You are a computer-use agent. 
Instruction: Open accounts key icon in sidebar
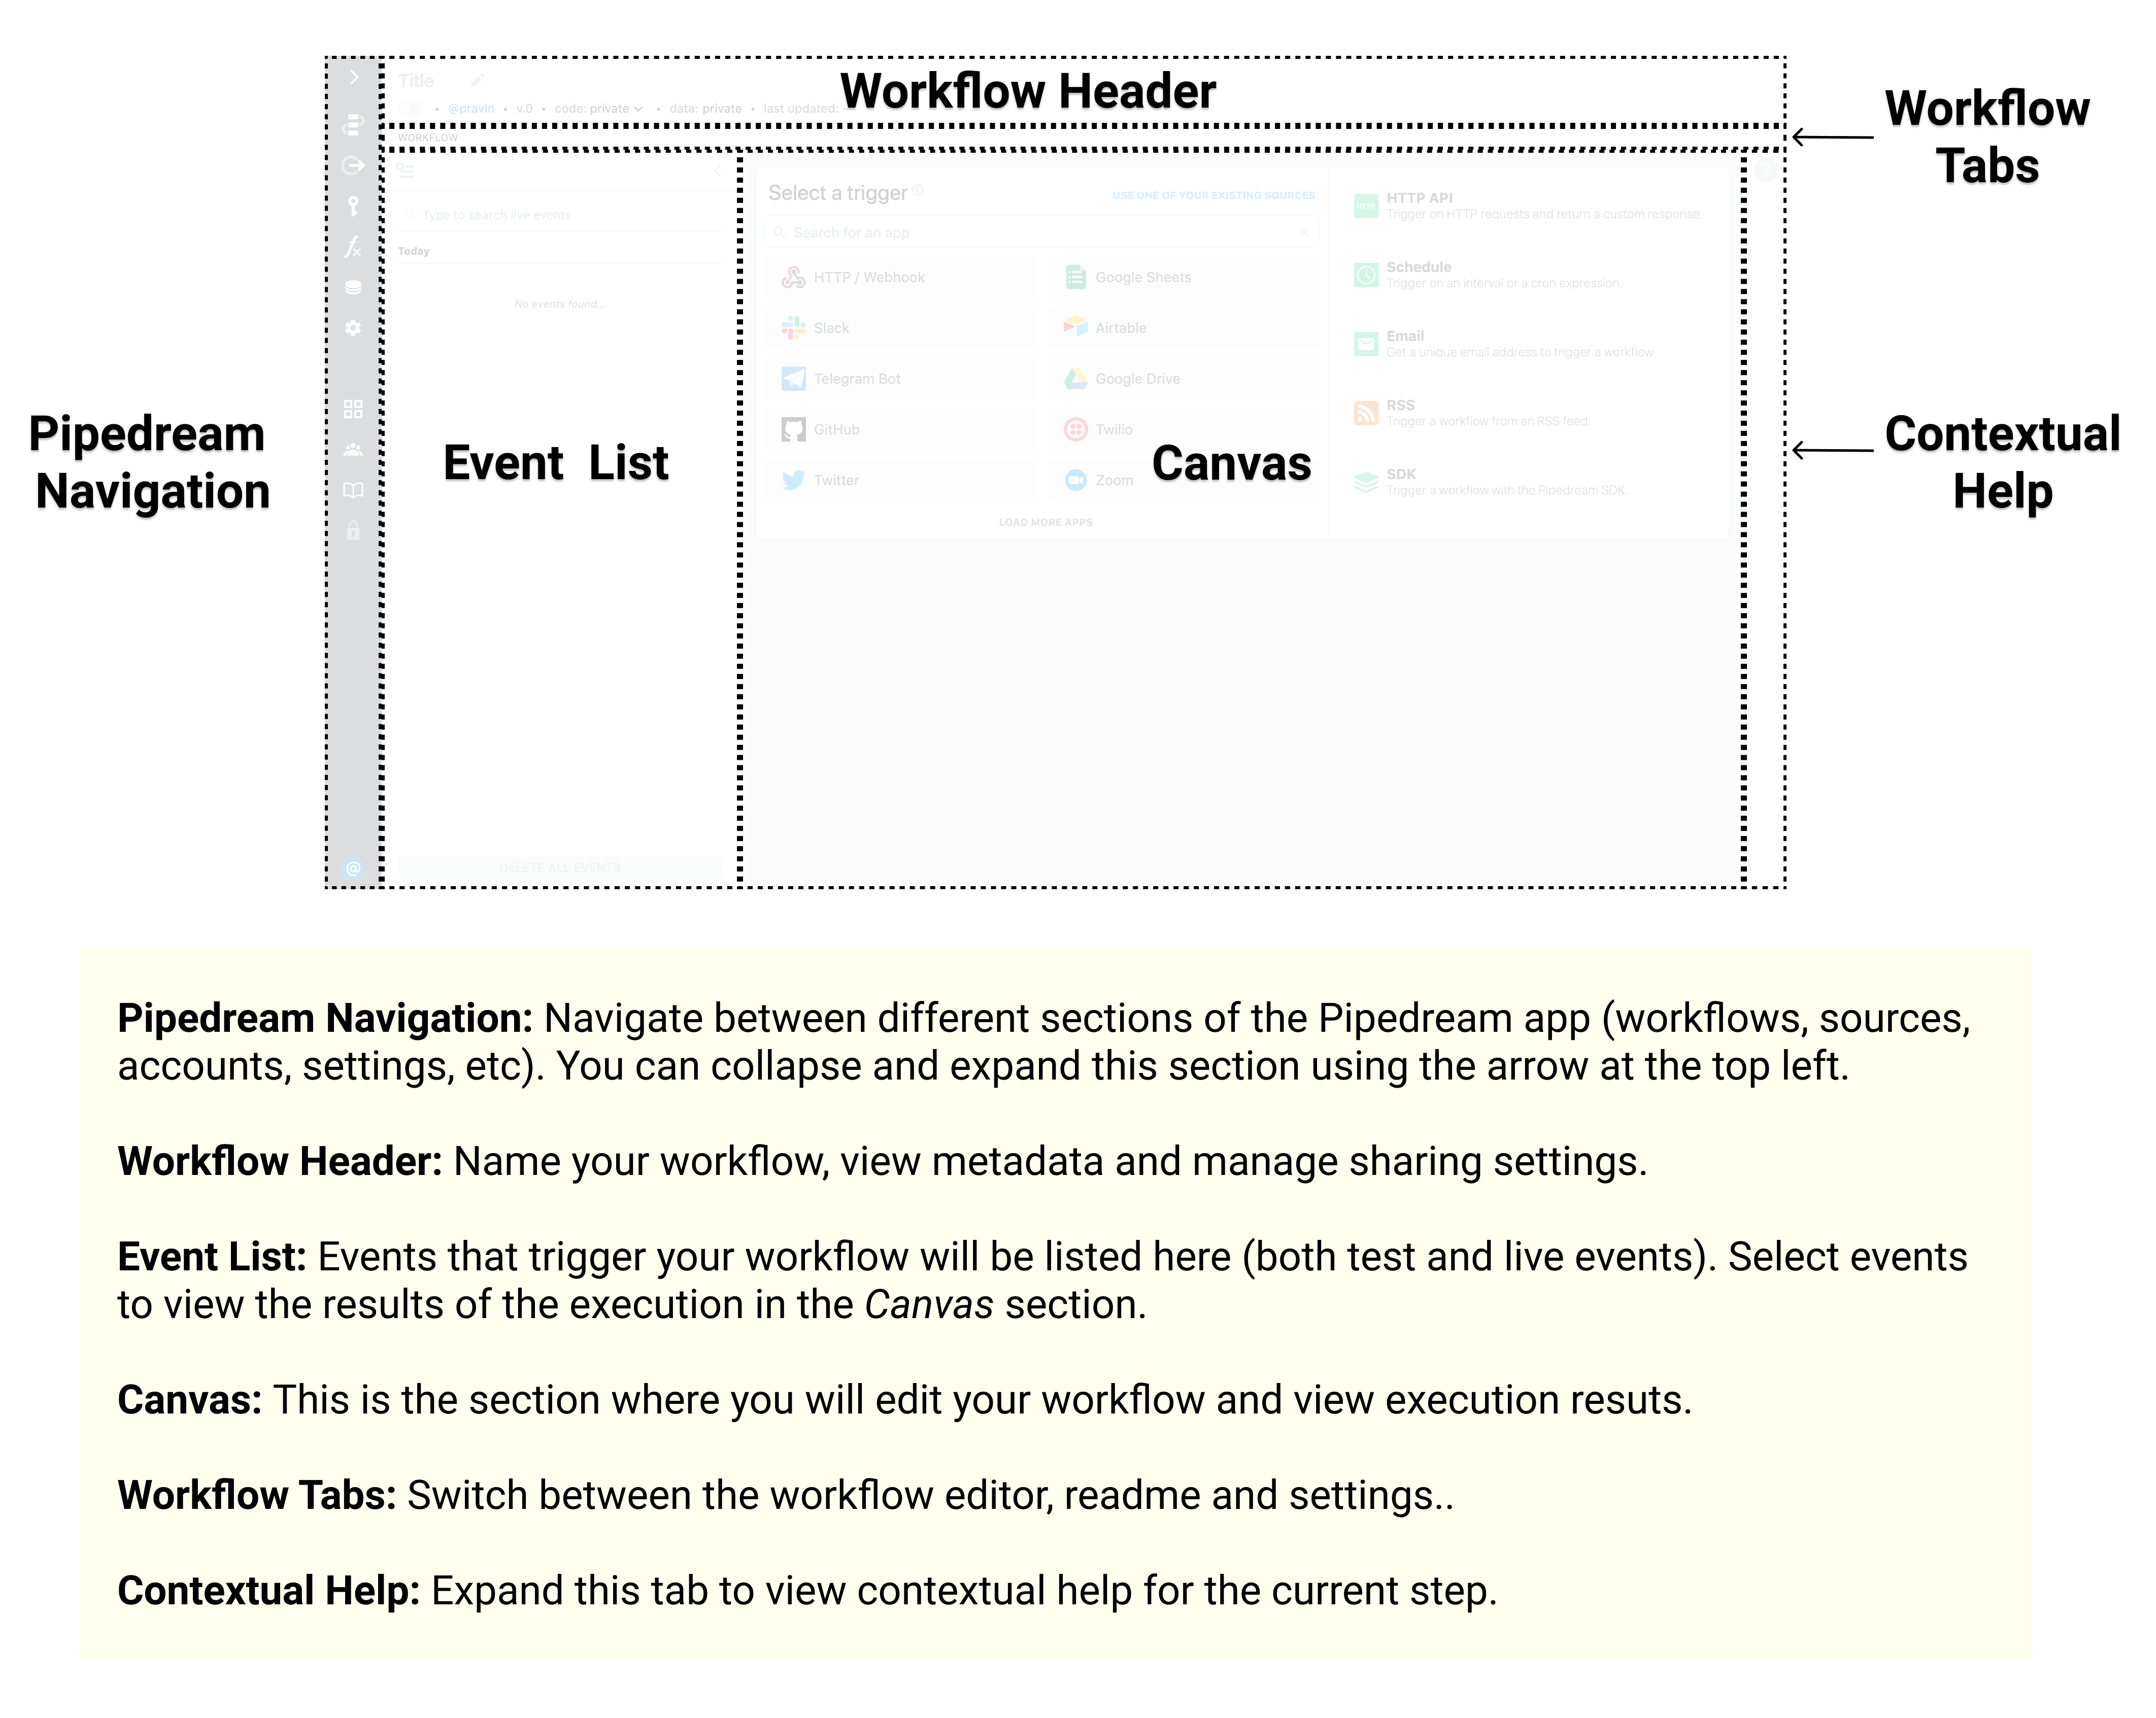tap(352, 206)
